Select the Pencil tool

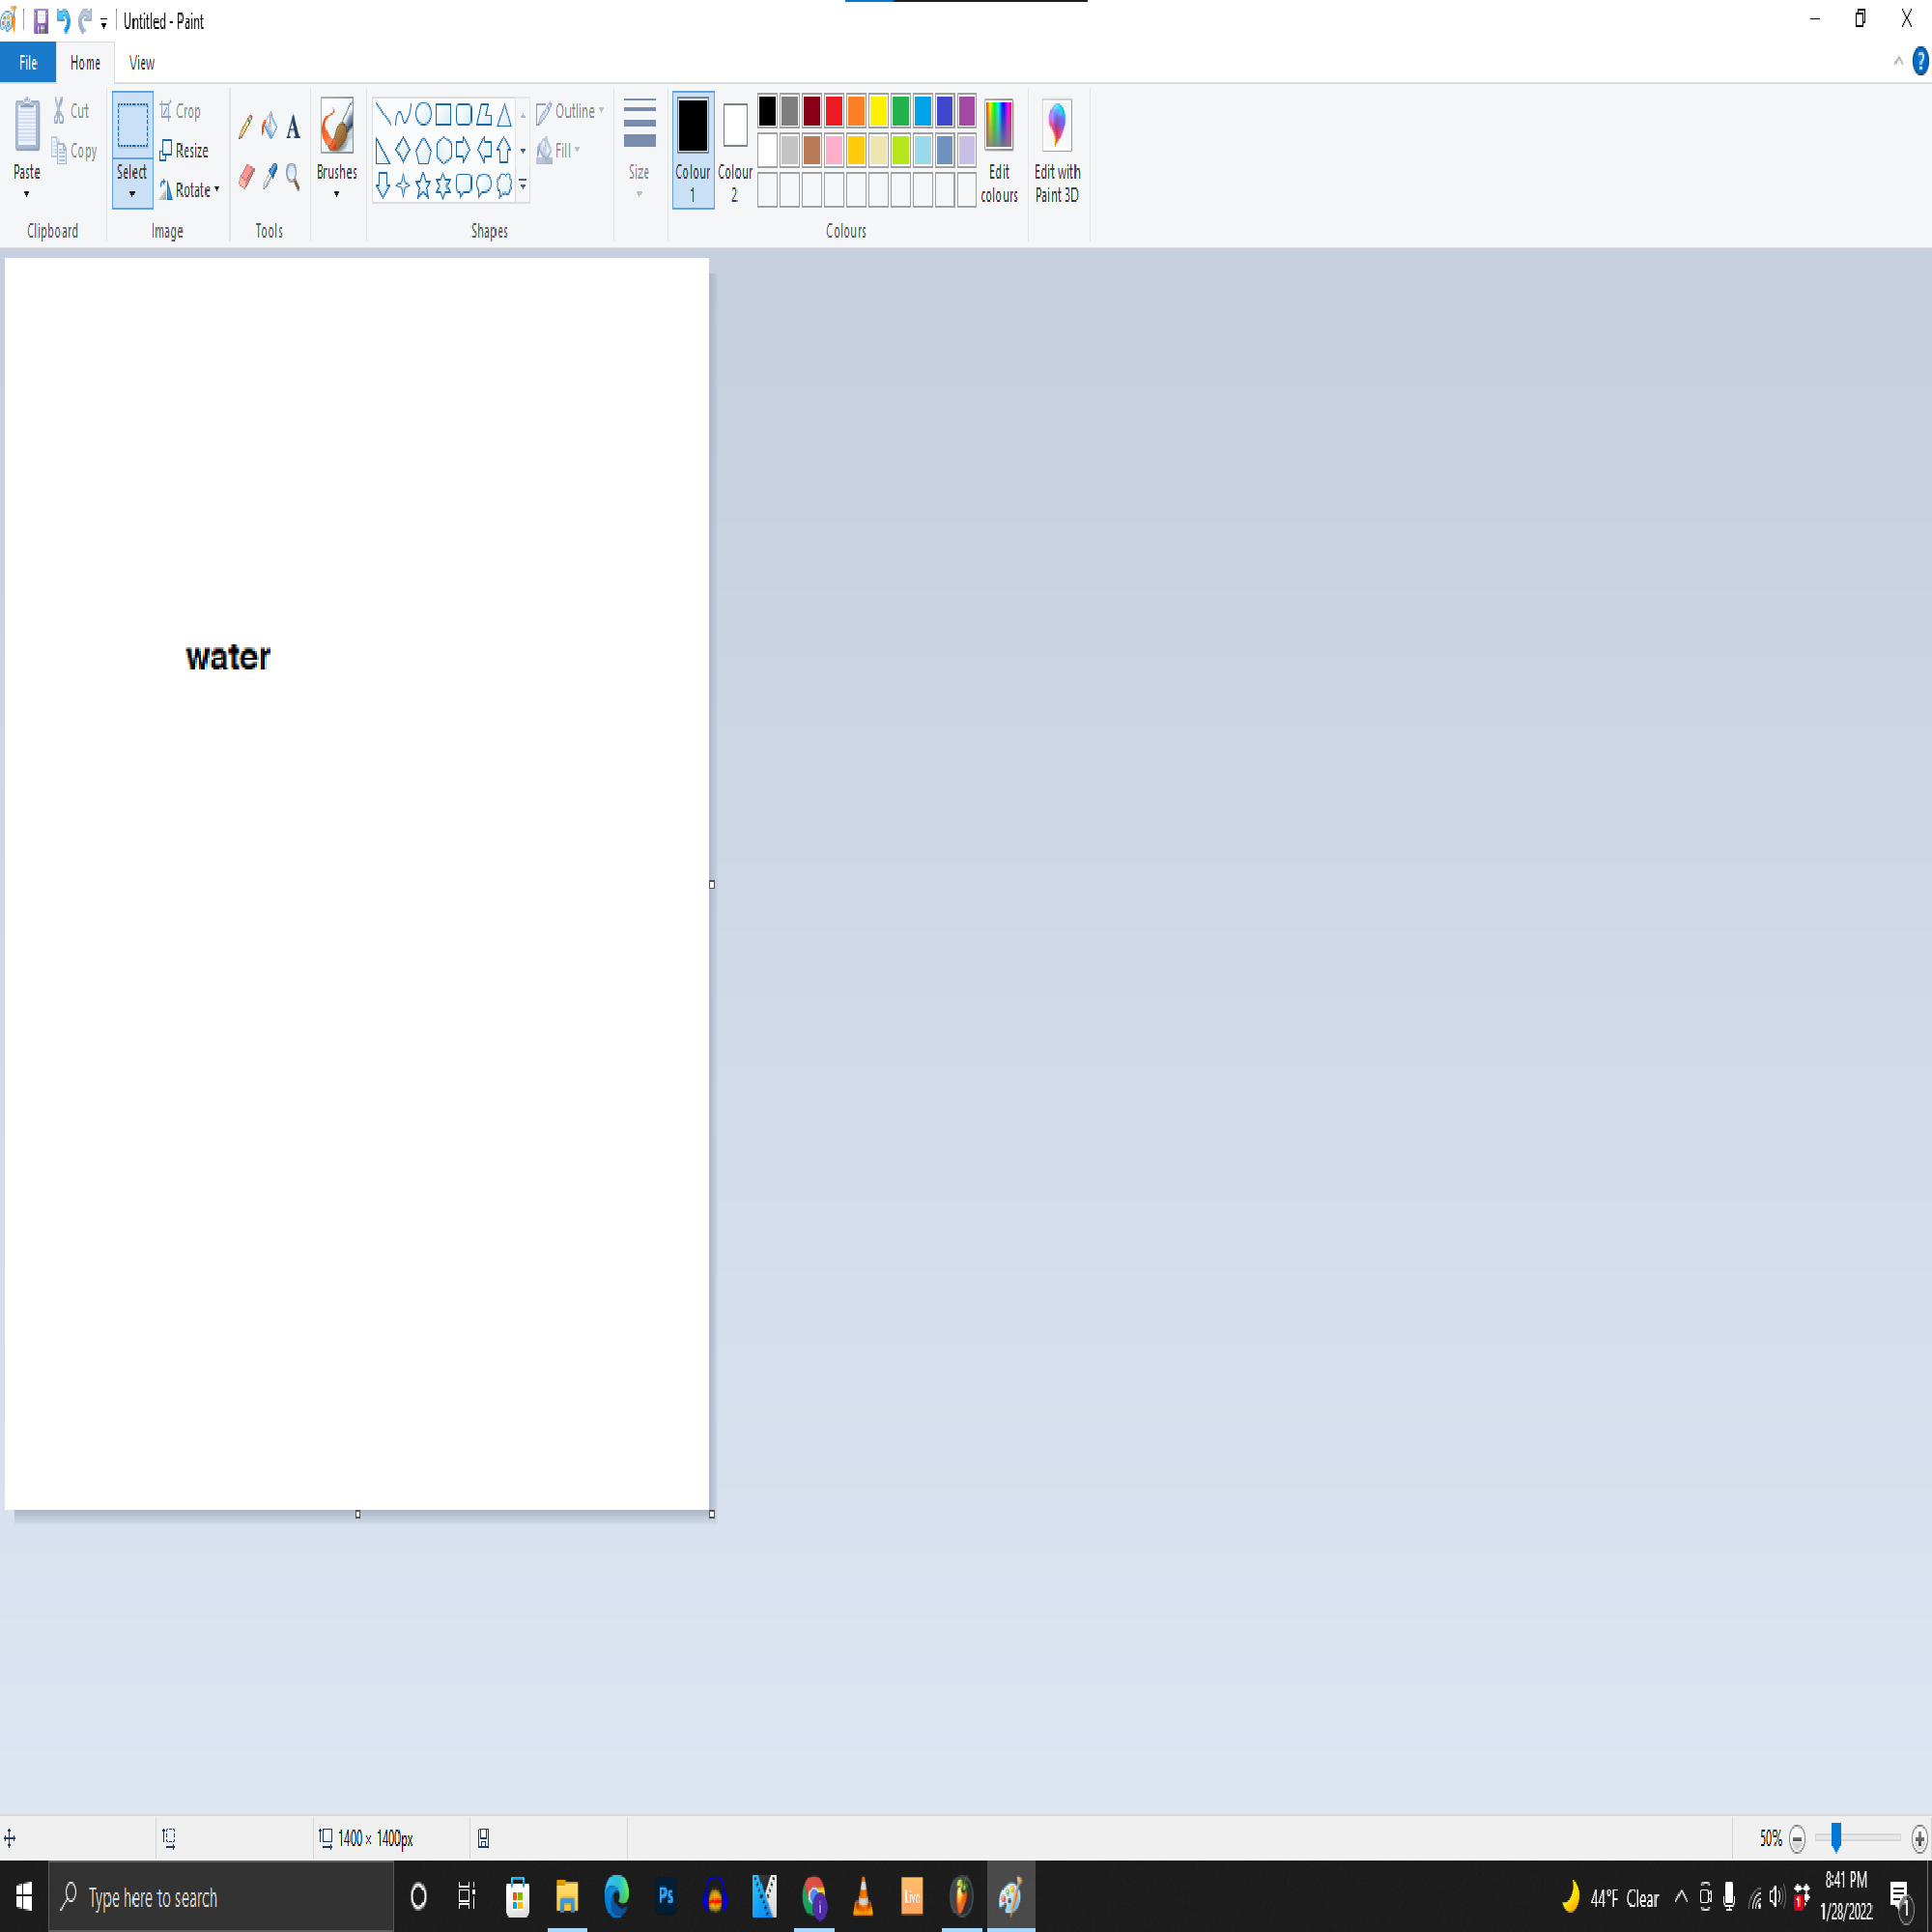245,126
